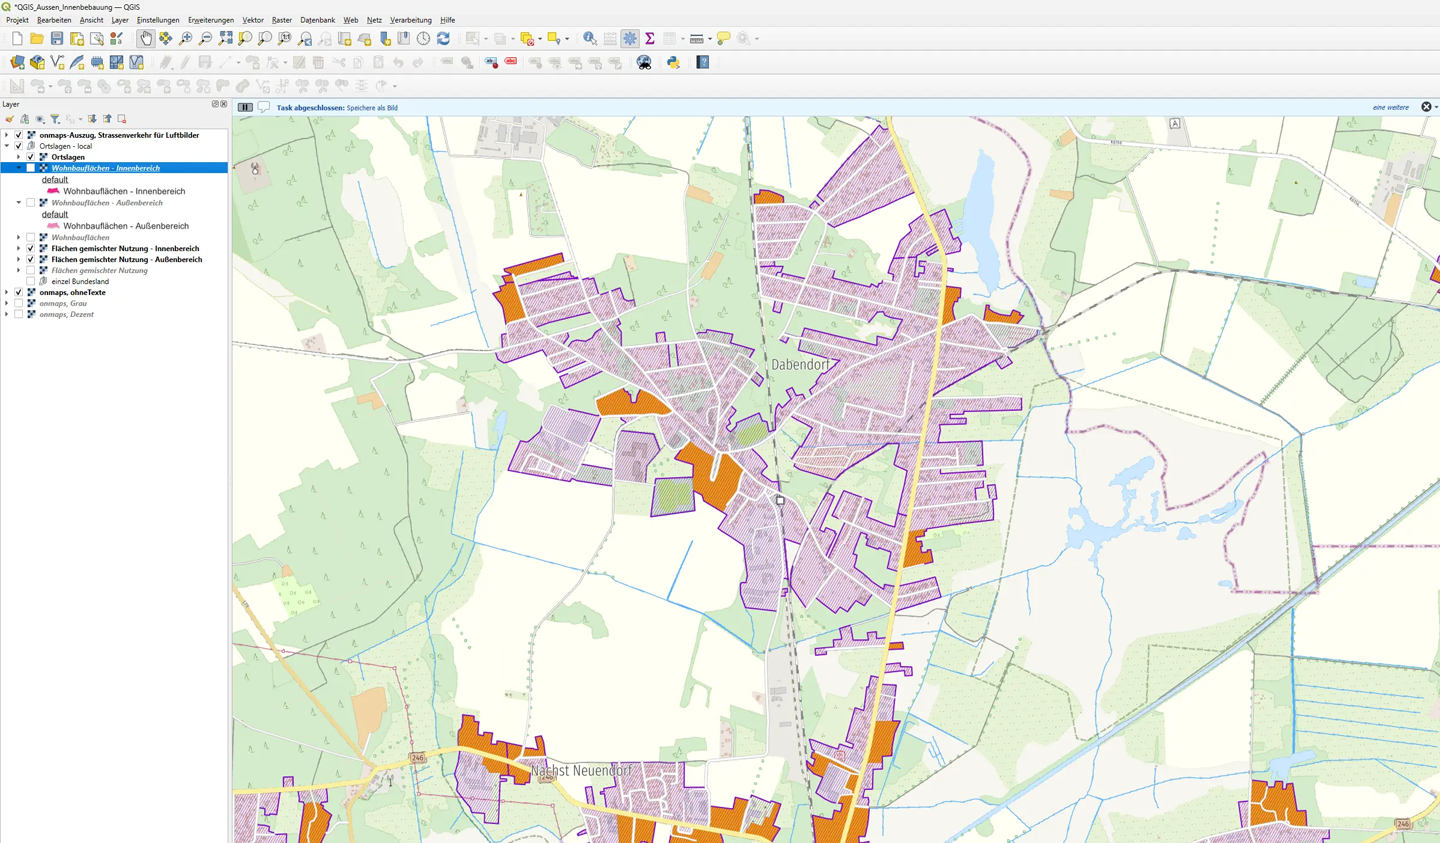1440x843 pixels.
Task: Uncheck Flächen gemischter Nutzung - Außenbereich
Action: click(30, 259)
